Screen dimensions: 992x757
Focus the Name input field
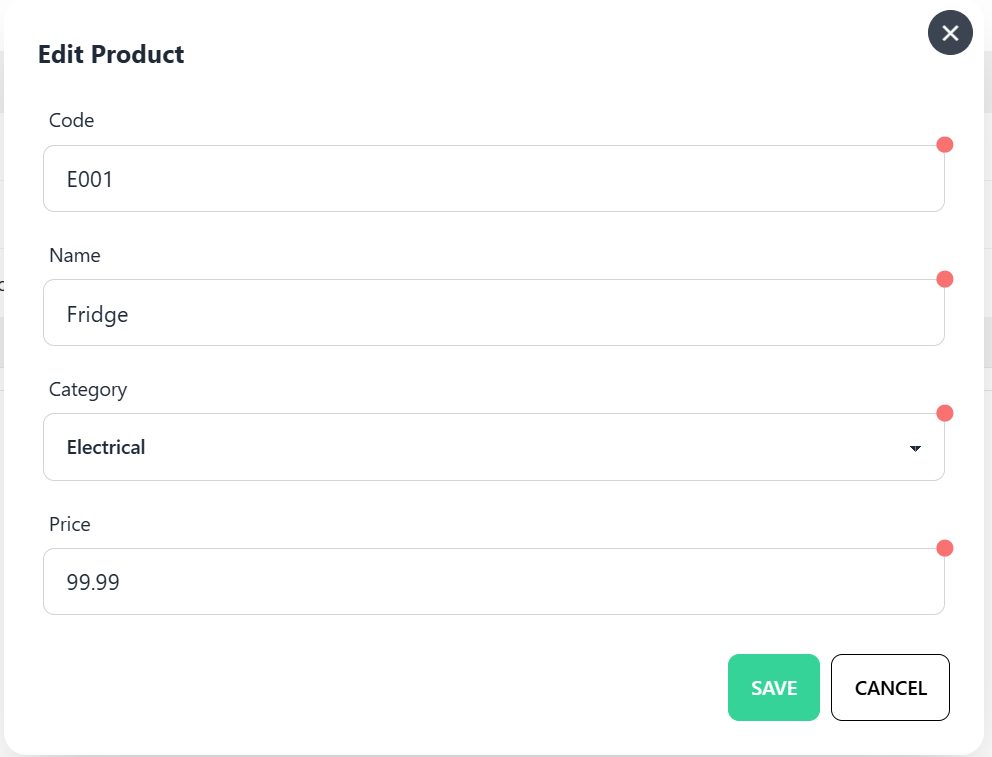click(493, 313)
